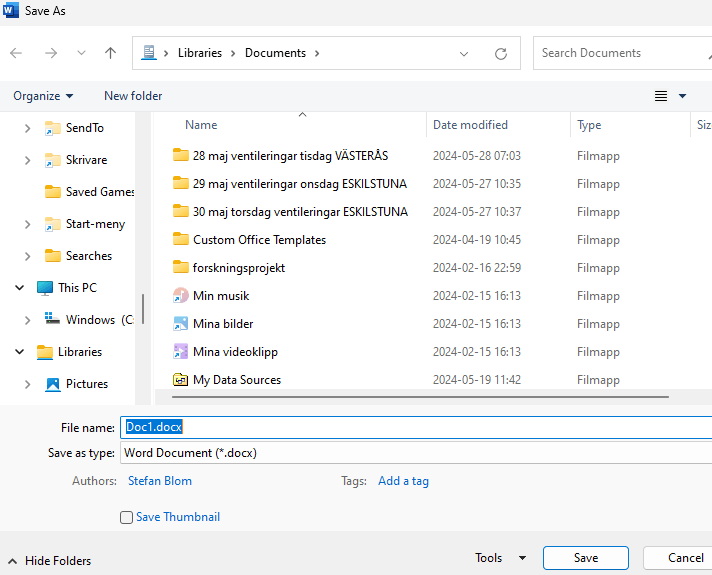Click the Start-meny folder icon
The height and width of the screenshot is (575, 712).
click(x=52, y=224)
